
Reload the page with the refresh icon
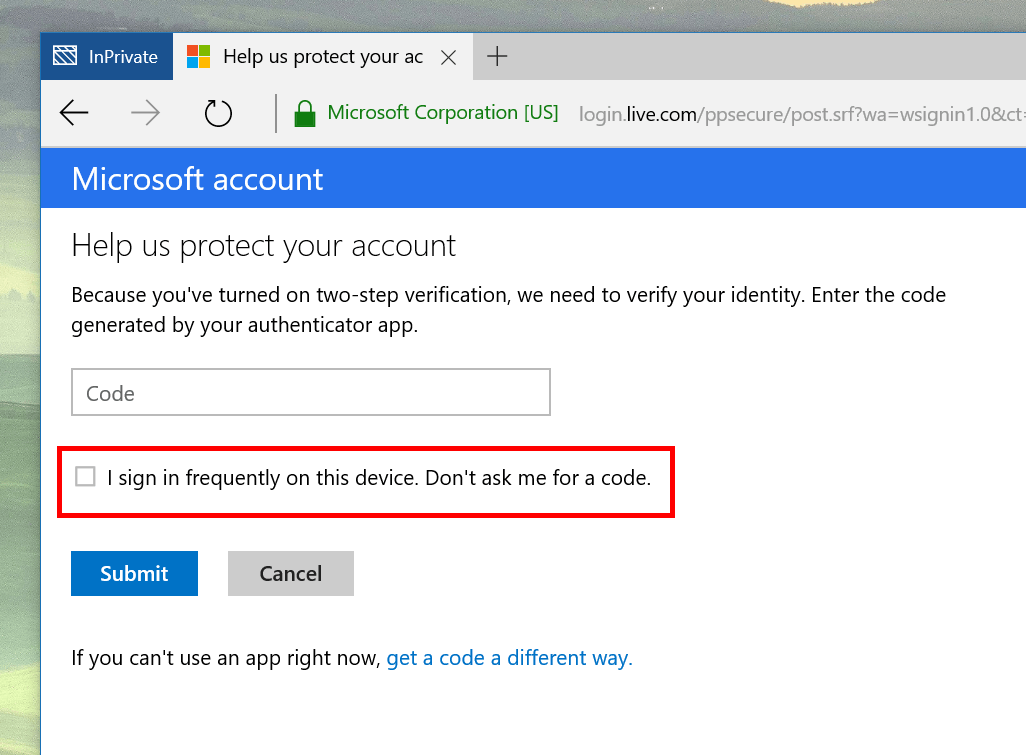[x=218, y=113]
